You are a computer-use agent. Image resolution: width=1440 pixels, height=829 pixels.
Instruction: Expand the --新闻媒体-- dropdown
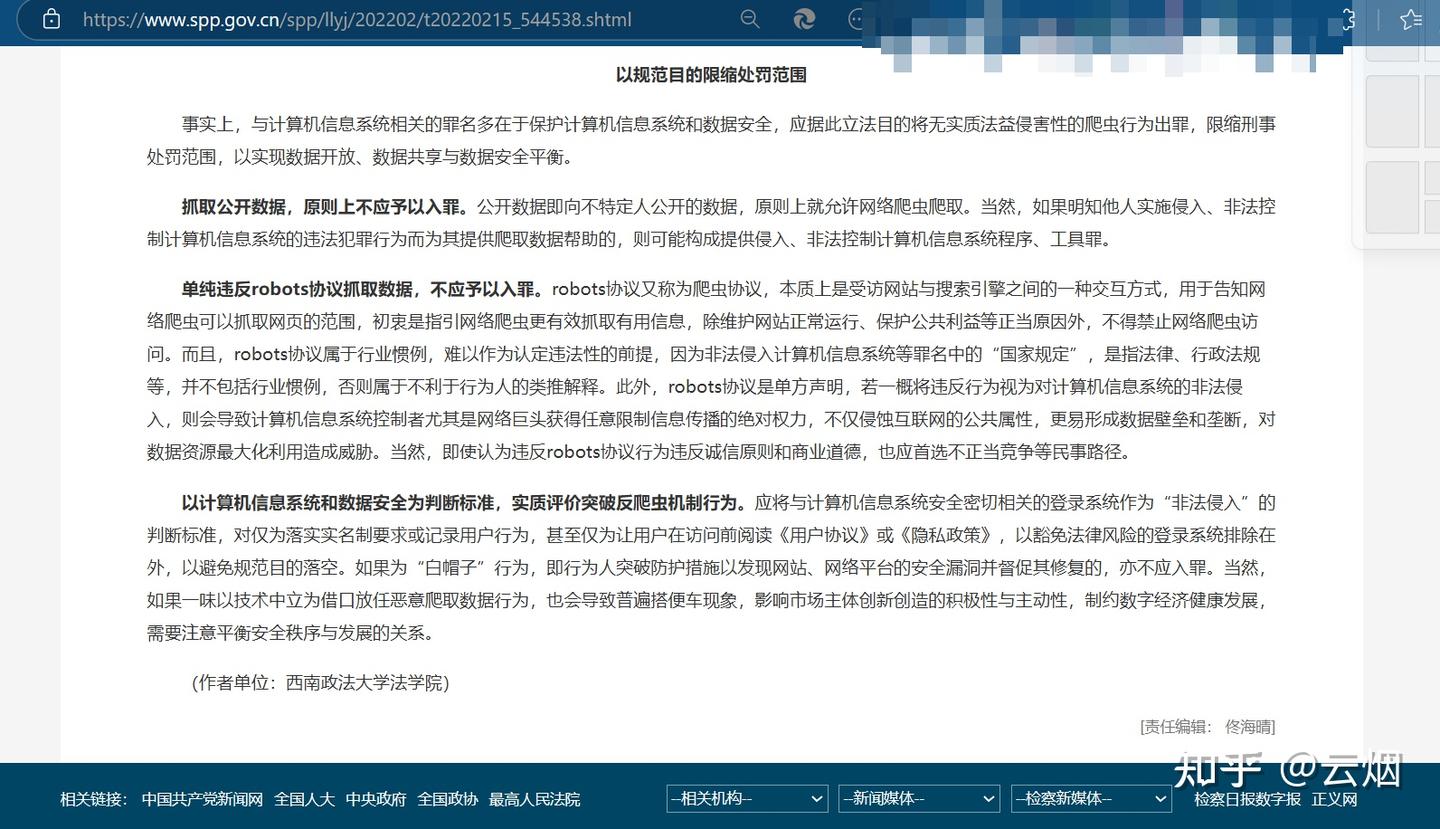[918, 798]
